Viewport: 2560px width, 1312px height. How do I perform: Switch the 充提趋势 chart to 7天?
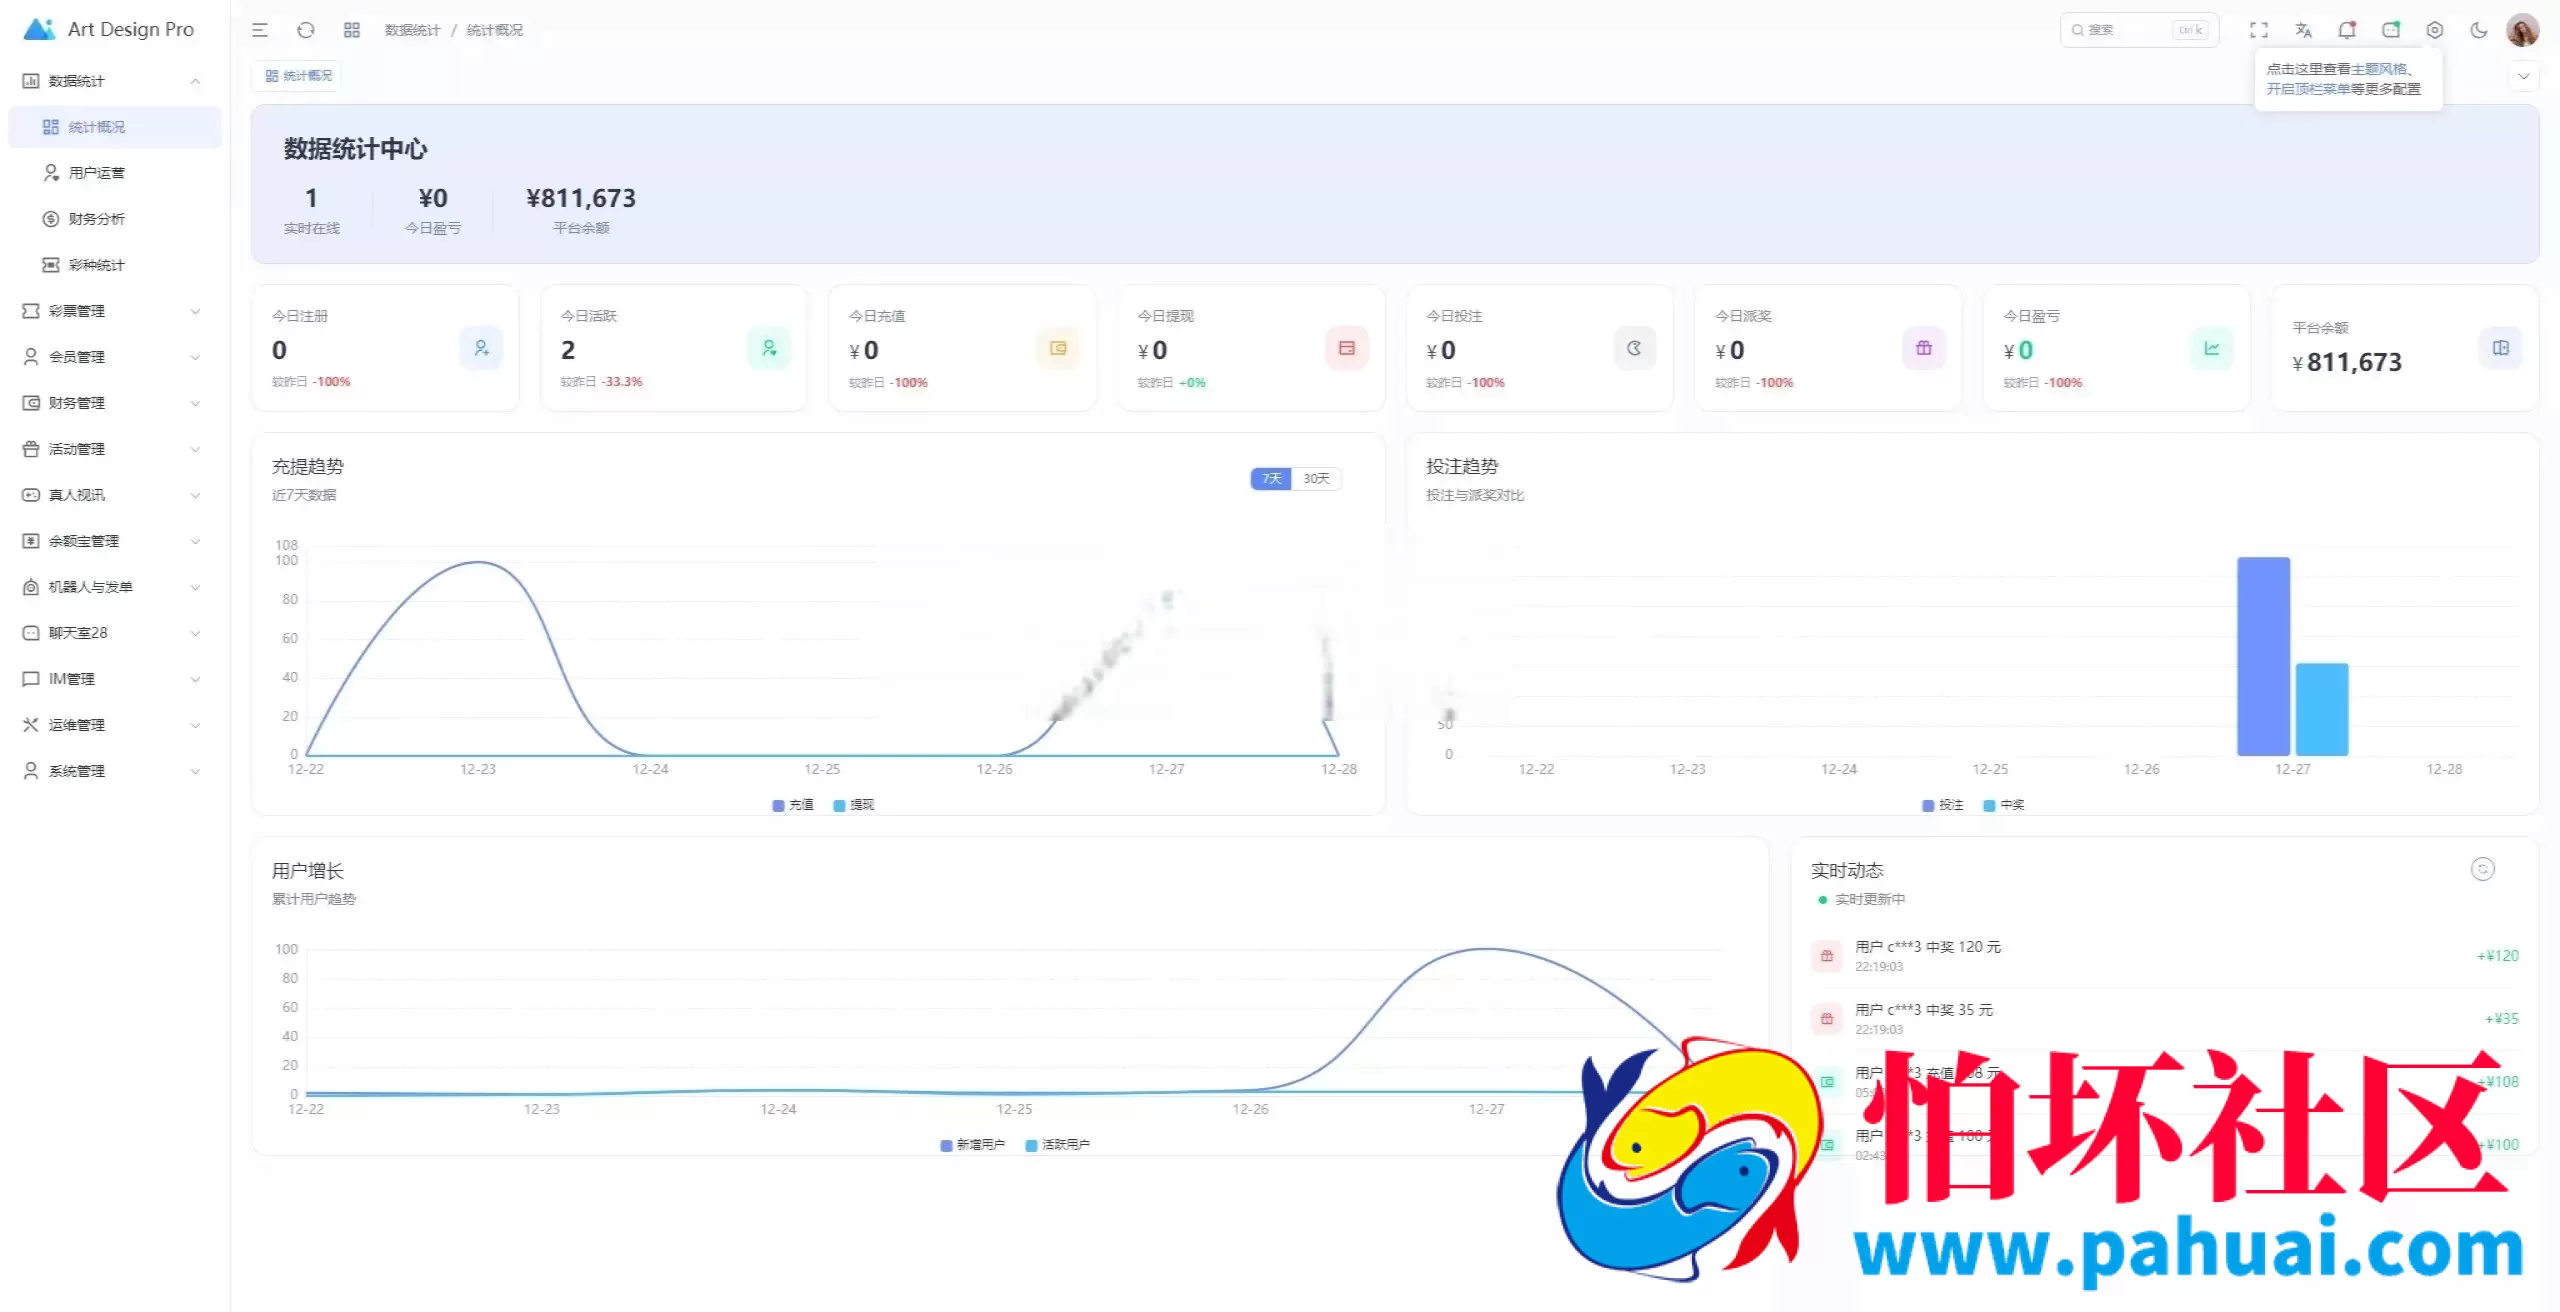point(1271,479)
